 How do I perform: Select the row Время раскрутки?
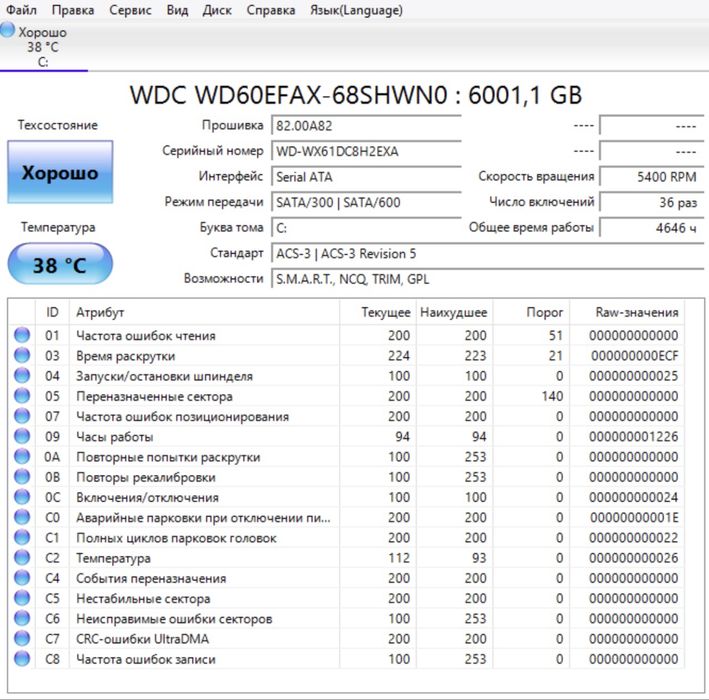coord(346,355)
